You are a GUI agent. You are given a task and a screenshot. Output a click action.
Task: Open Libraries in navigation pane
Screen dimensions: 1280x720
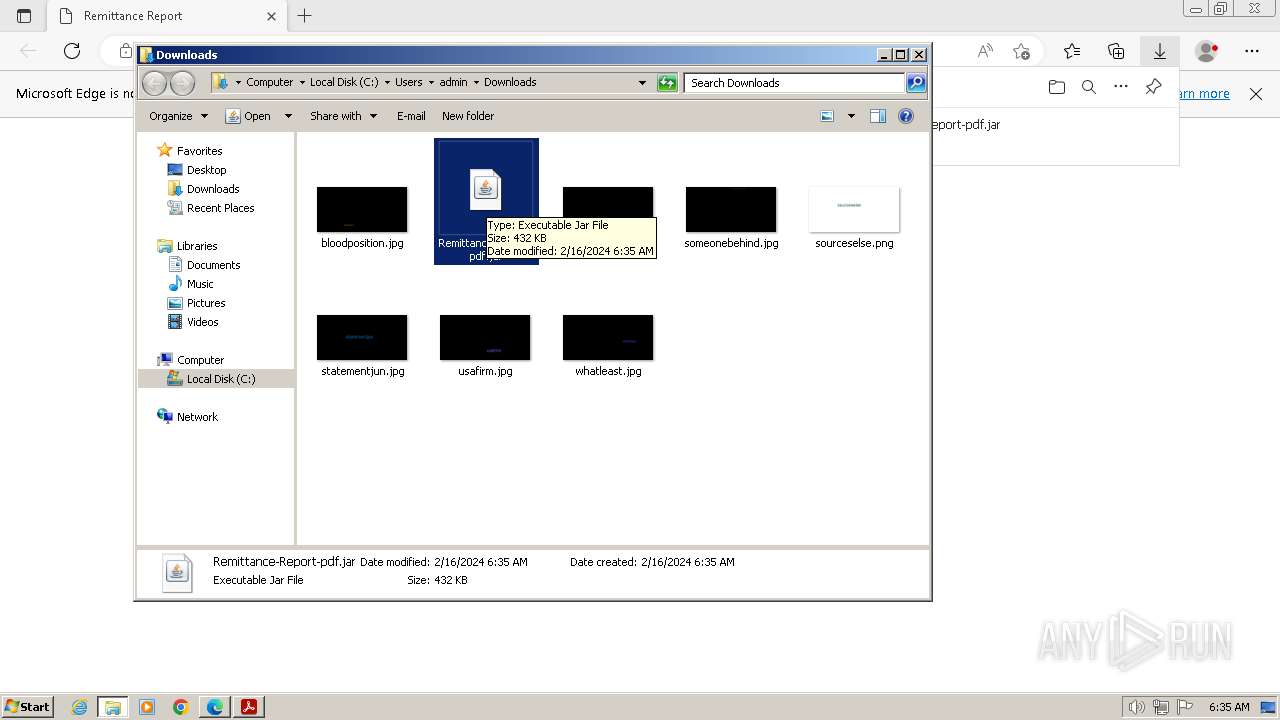click(197, 246)
